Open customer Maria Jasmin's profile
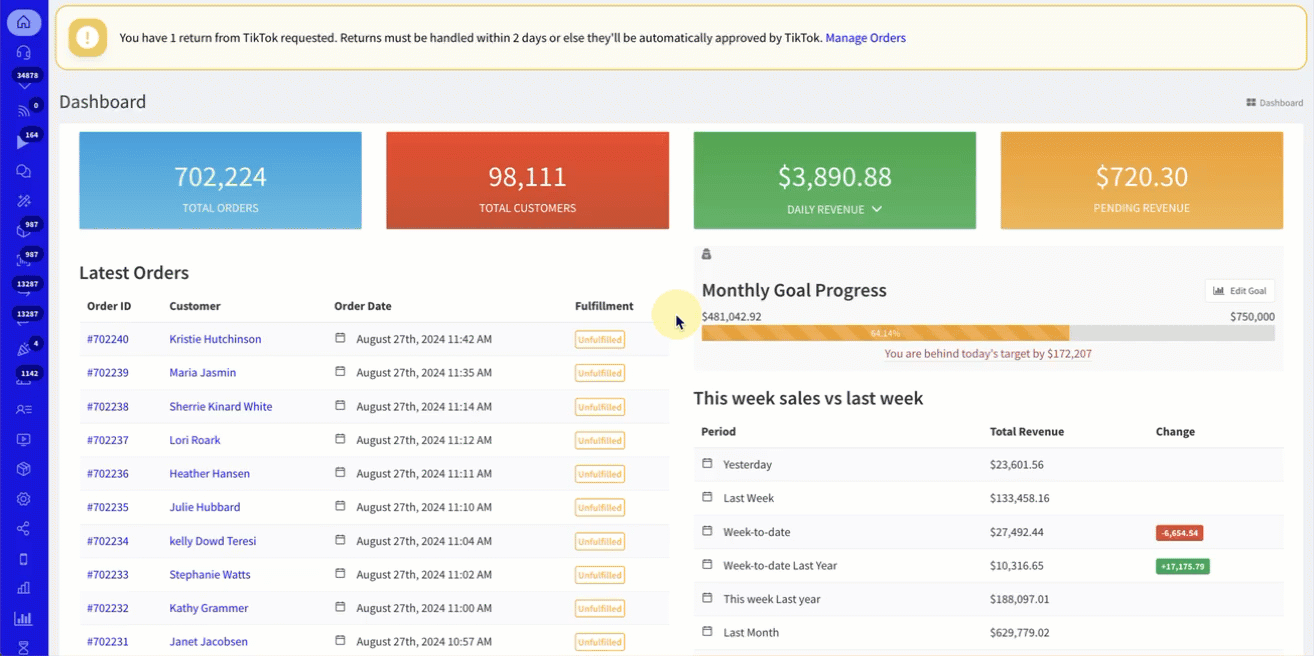Screen dimensions: 1314x656 [203, 373]
